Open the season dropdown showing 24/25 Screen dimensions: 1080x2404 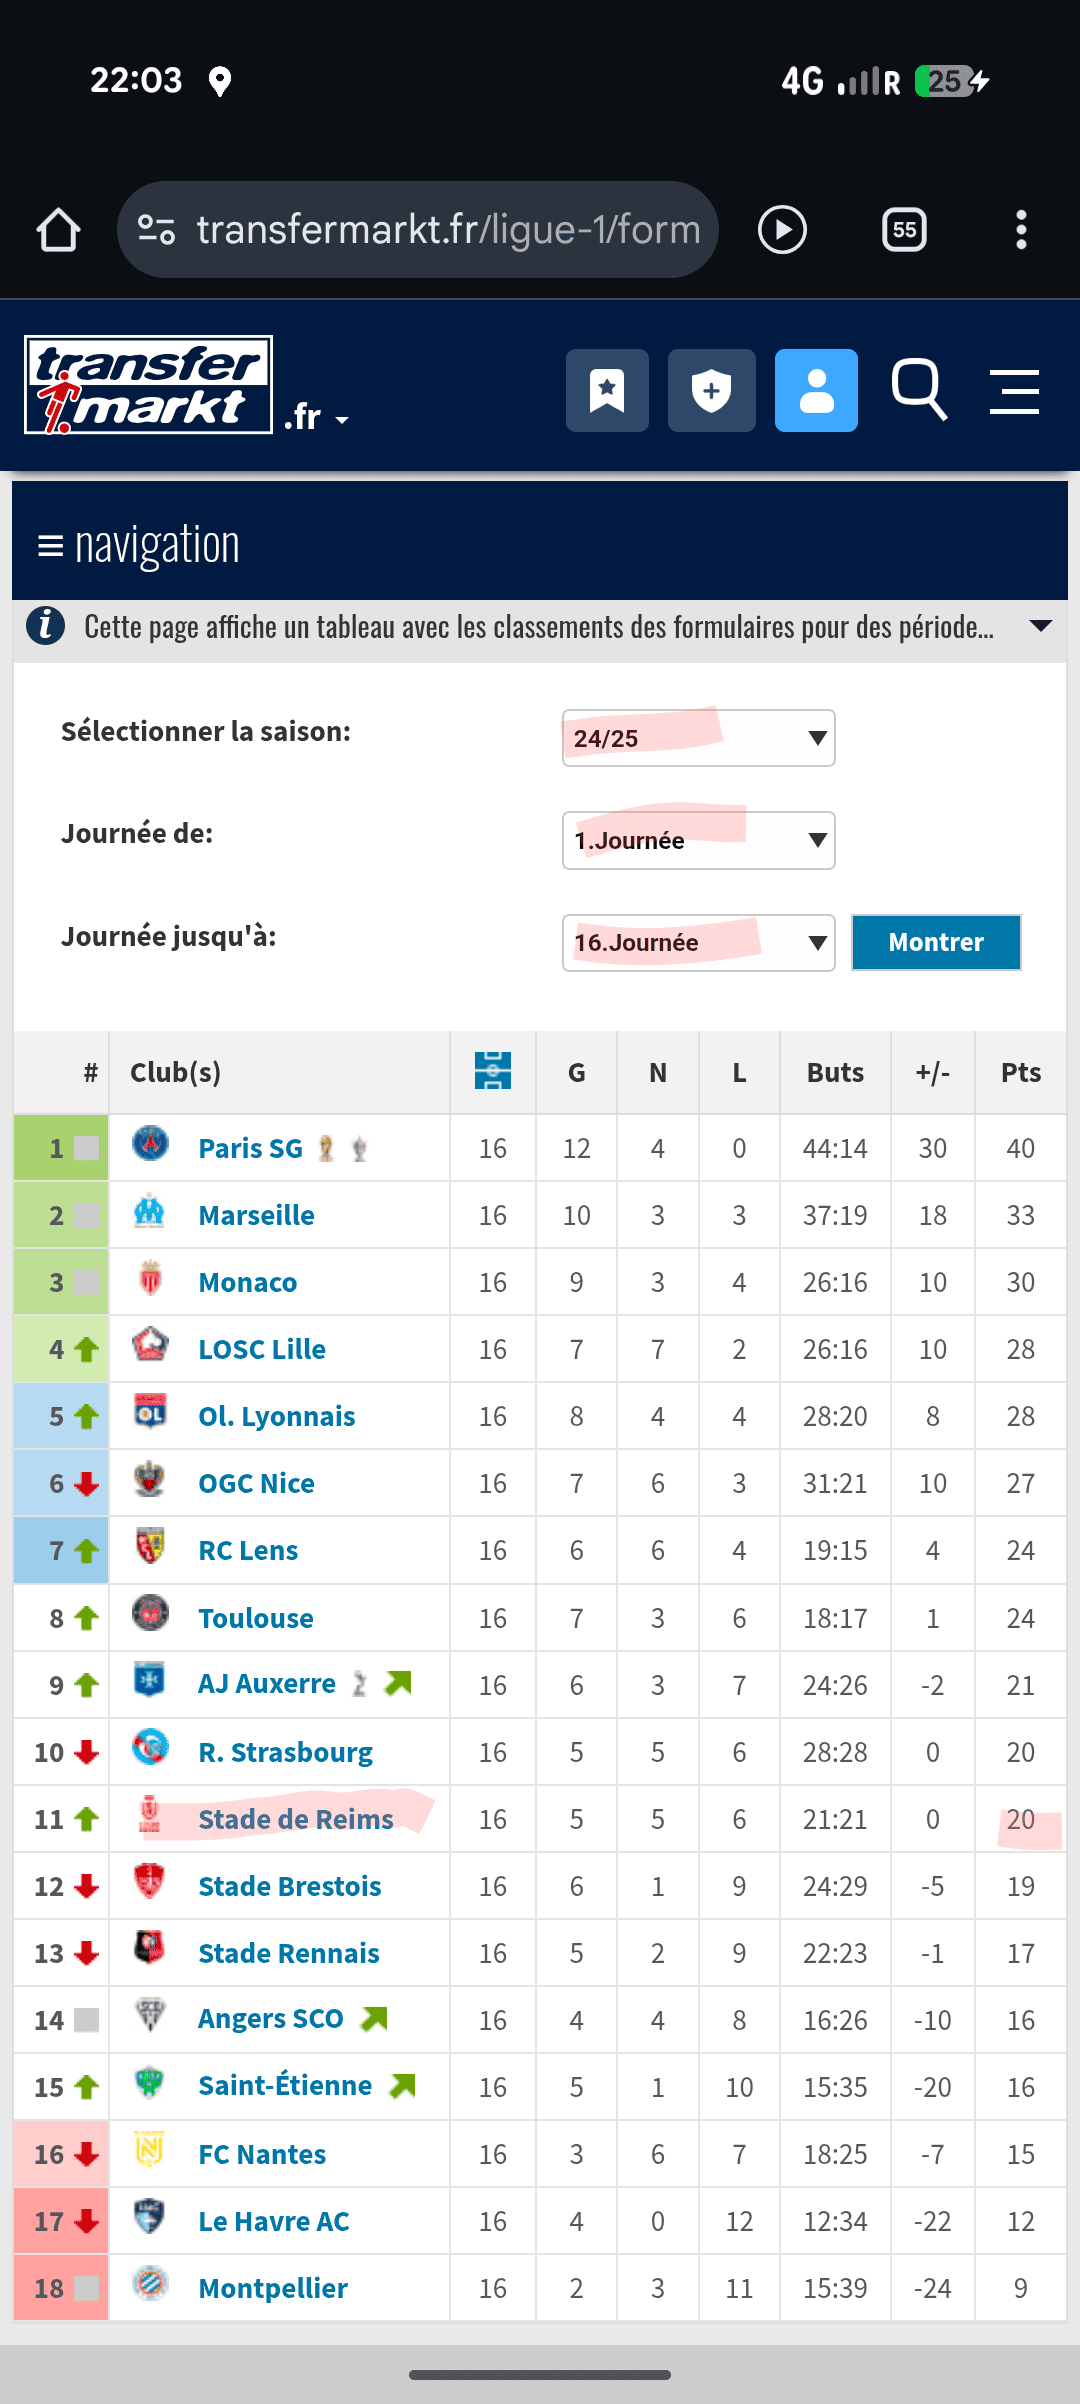[698, 738]
